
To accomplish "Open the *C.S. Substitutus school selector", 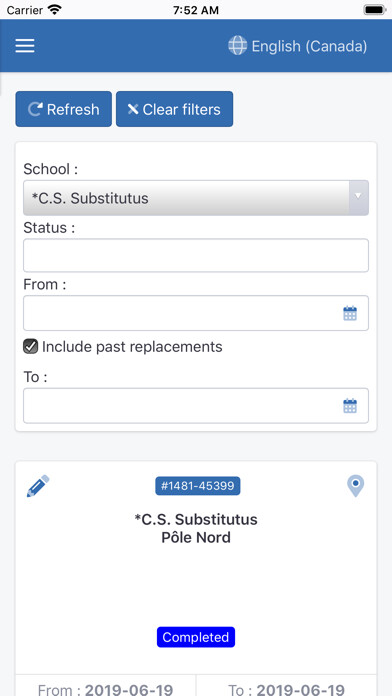I will coord(196,198).
